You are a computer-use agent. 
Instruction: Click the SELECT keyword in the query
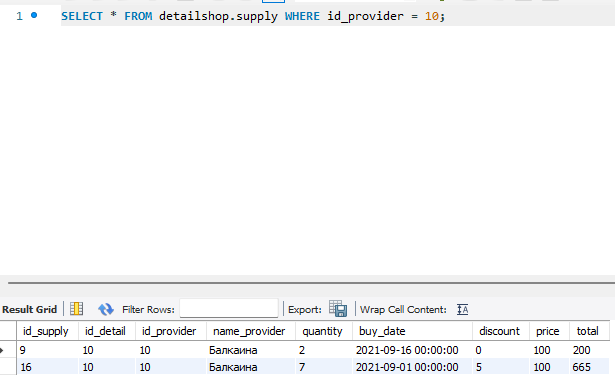82,16
